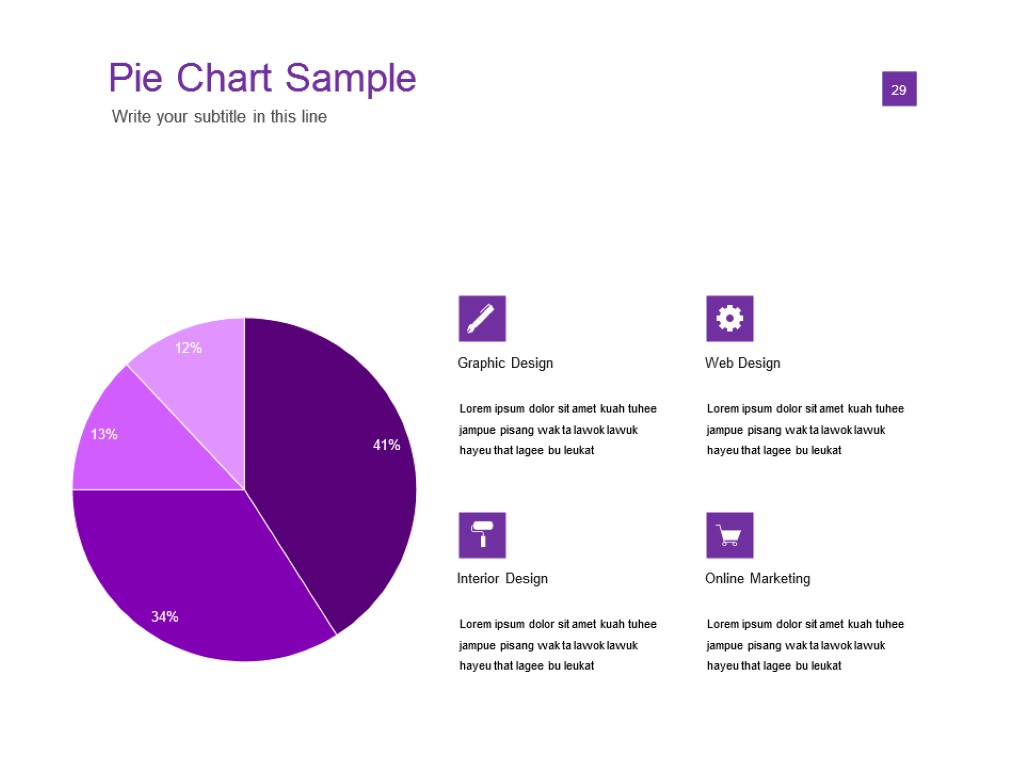Screen dimensions: 1024x768
Task: Click the Interior Design heading
Action: (502, 579)
